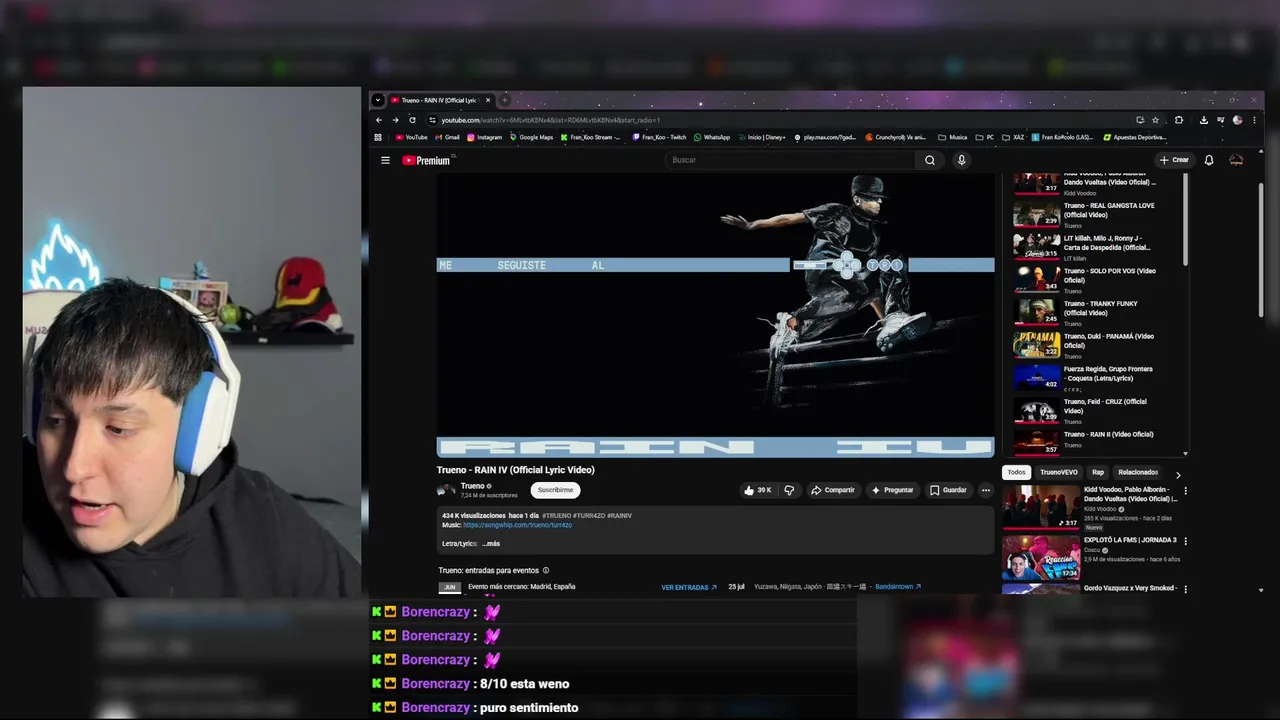Click the #TRUENO hashtag

(x=558, y=515)
